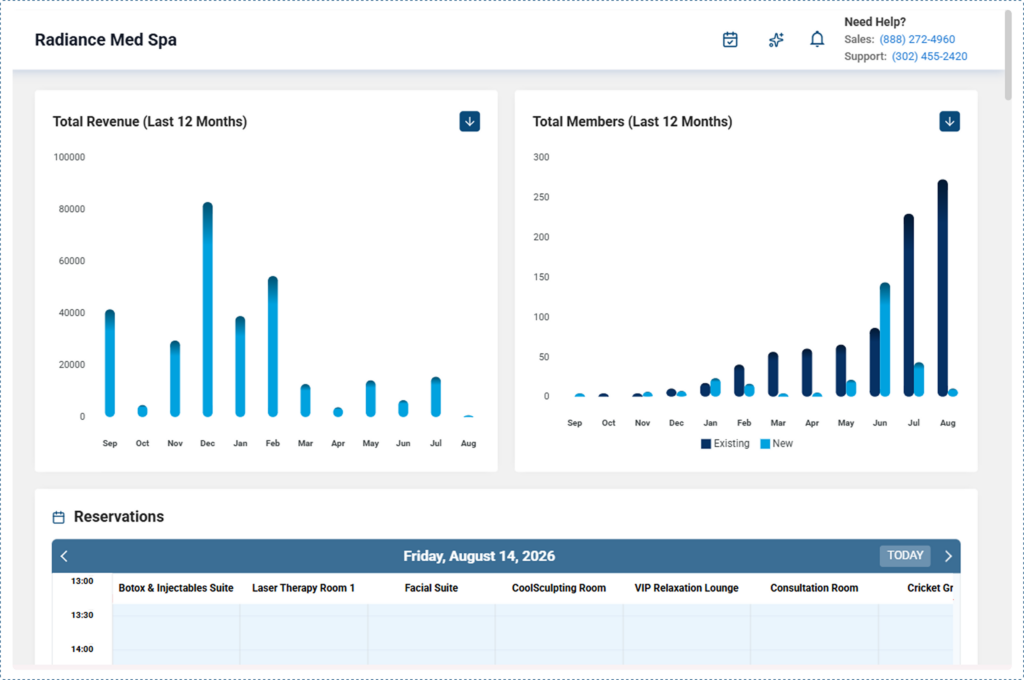This screenshot has height=680, width=1024.
Task: Select the VIP Relaxation Lounge column header
Action: pos(686,588)
